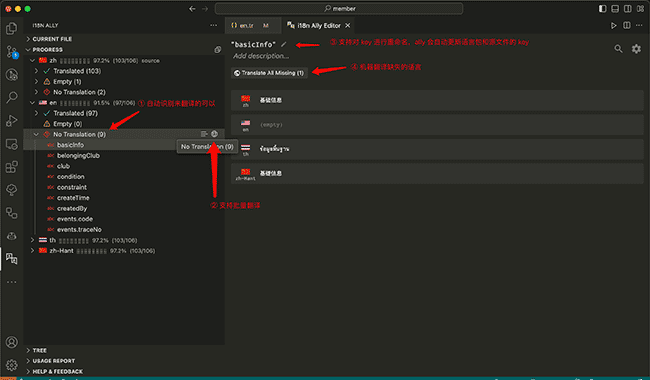
Task: Open the editor settings gear icon
Action: [x=636, y=49]
